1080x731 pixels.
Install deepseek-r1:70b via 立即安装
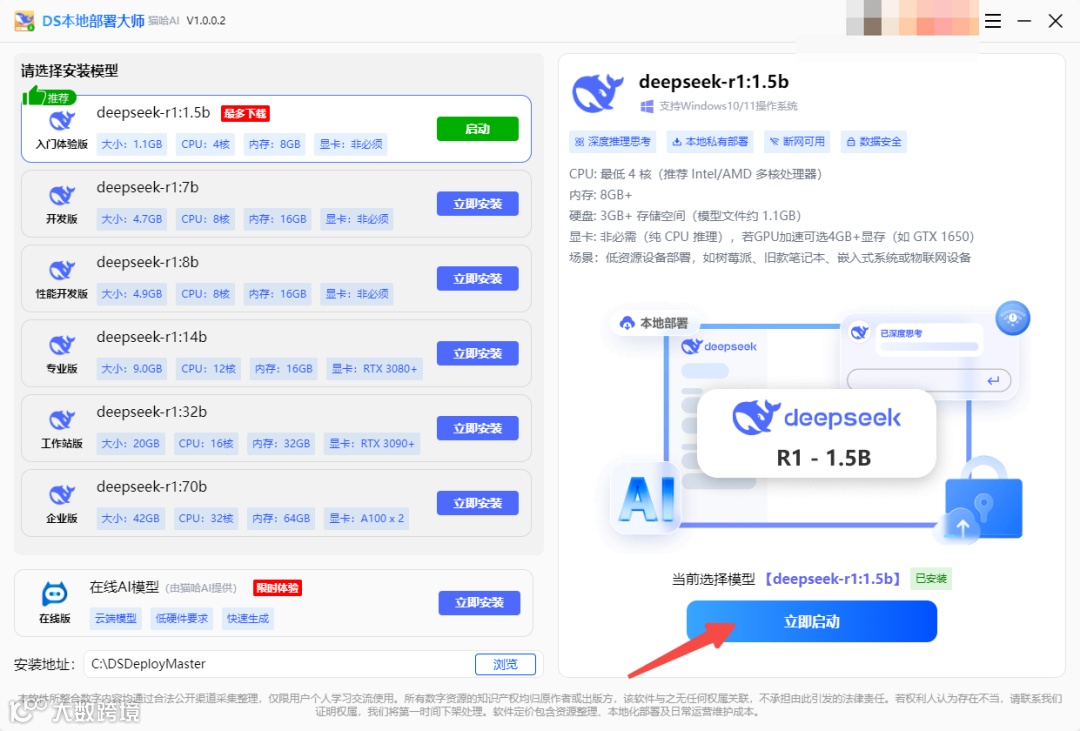(477, 503)
